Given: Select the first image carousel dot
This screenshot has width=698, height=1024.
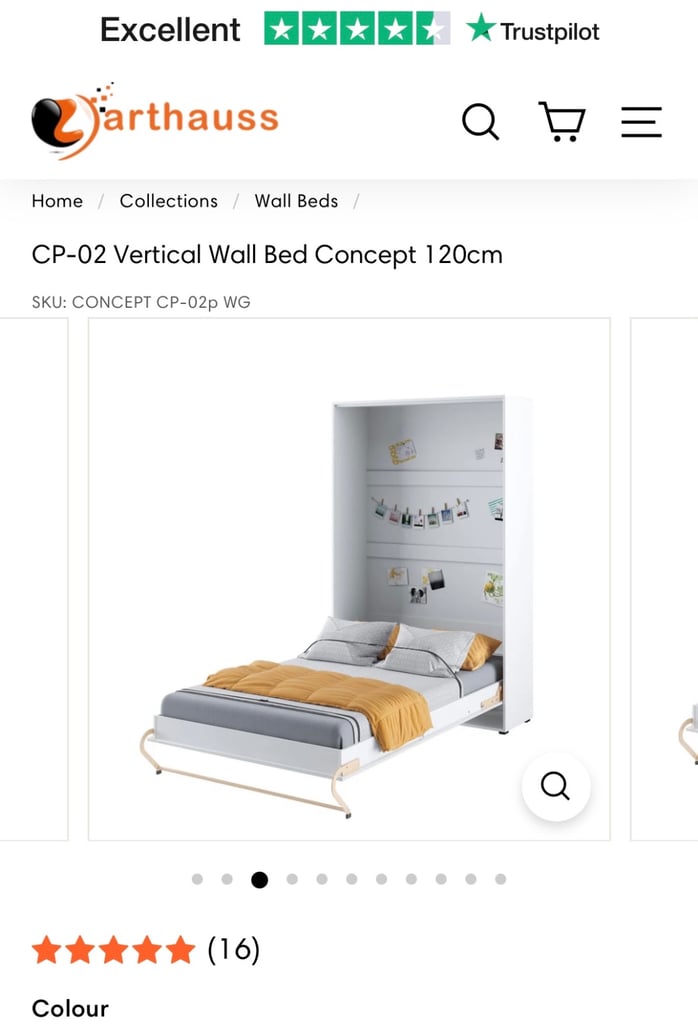Looking at the screenshot, I should (x=197, y=879).
